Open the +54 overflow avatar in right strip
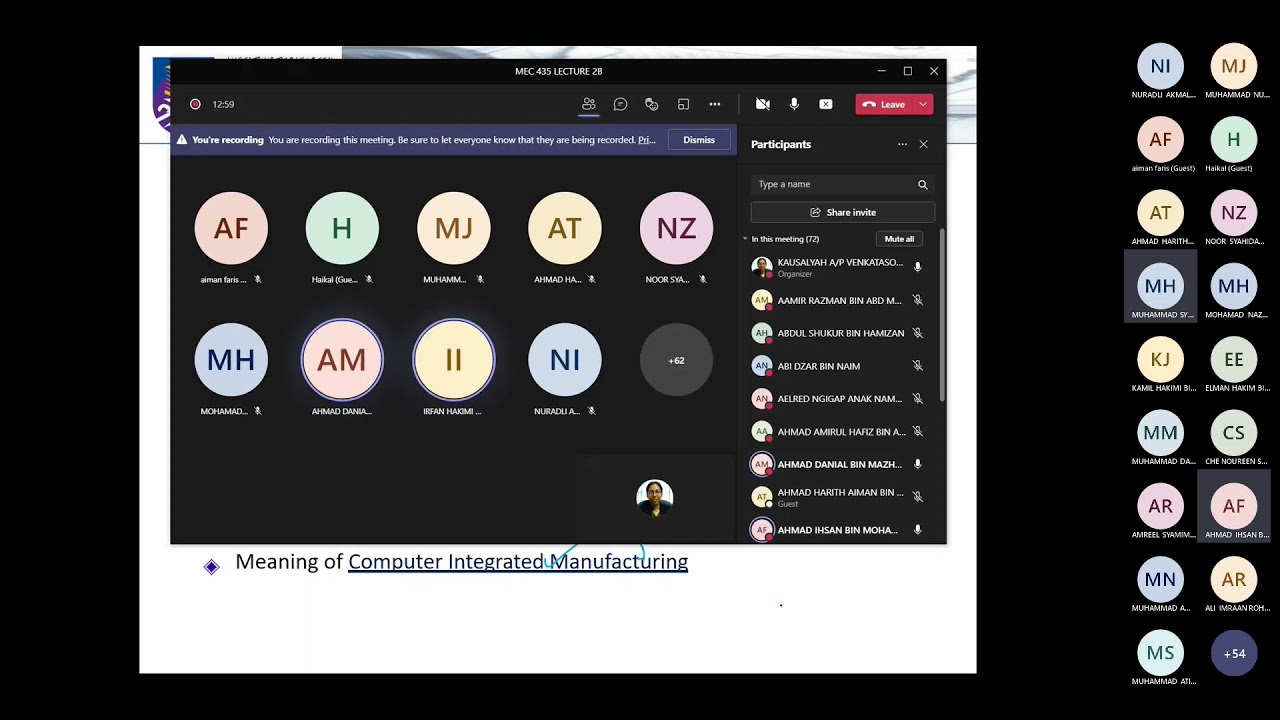The width and height of the screenshot is (1280, 720). [1234, 653]
